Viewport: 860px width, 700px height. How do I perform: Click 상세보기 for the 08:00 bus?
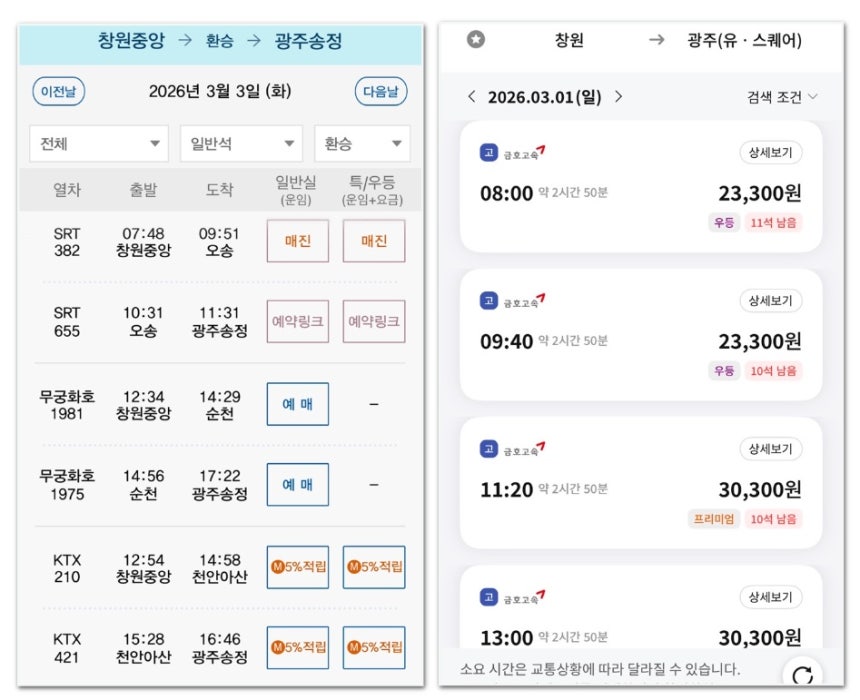pyautogui.click(x=770, y=153)
